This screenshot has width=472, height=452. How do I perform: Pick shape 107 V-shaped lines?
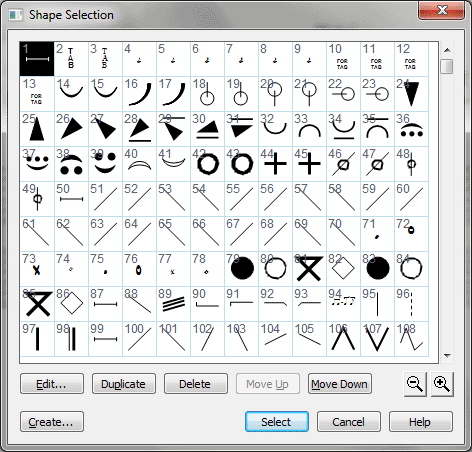coord(377,339)
